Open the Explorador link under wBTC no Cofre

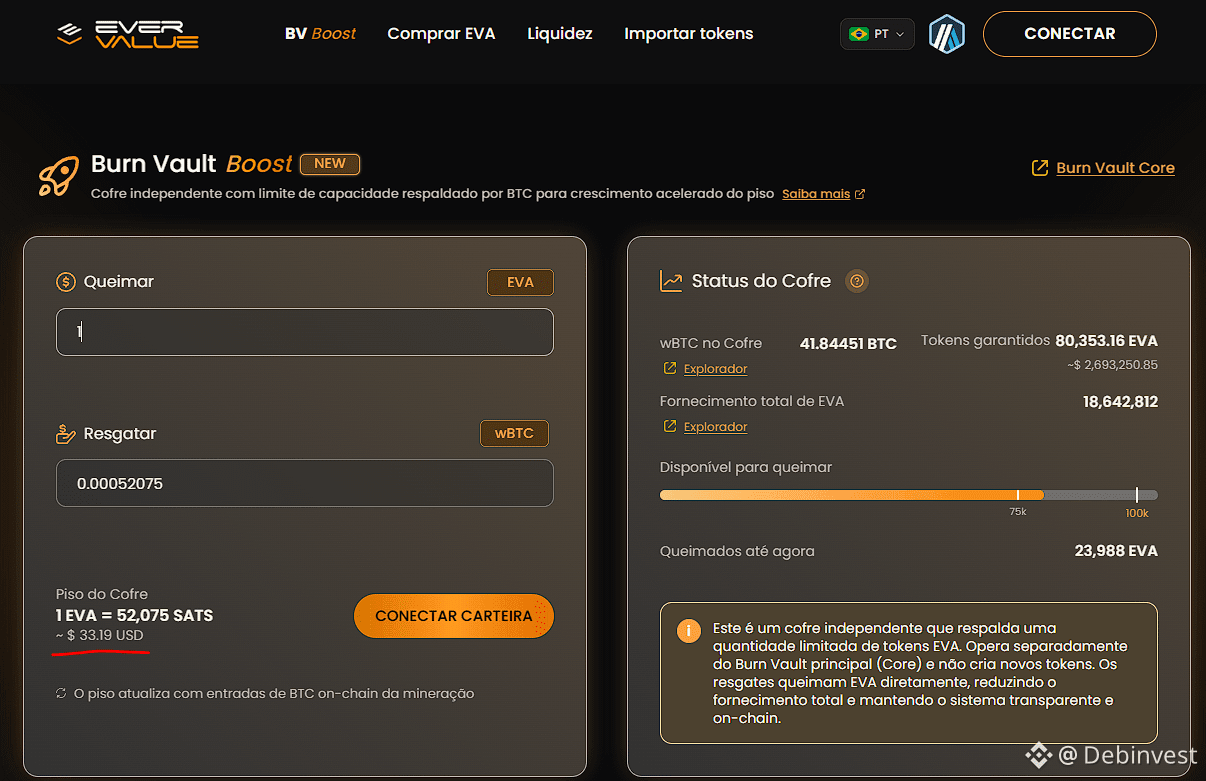(x=715, y=369)
